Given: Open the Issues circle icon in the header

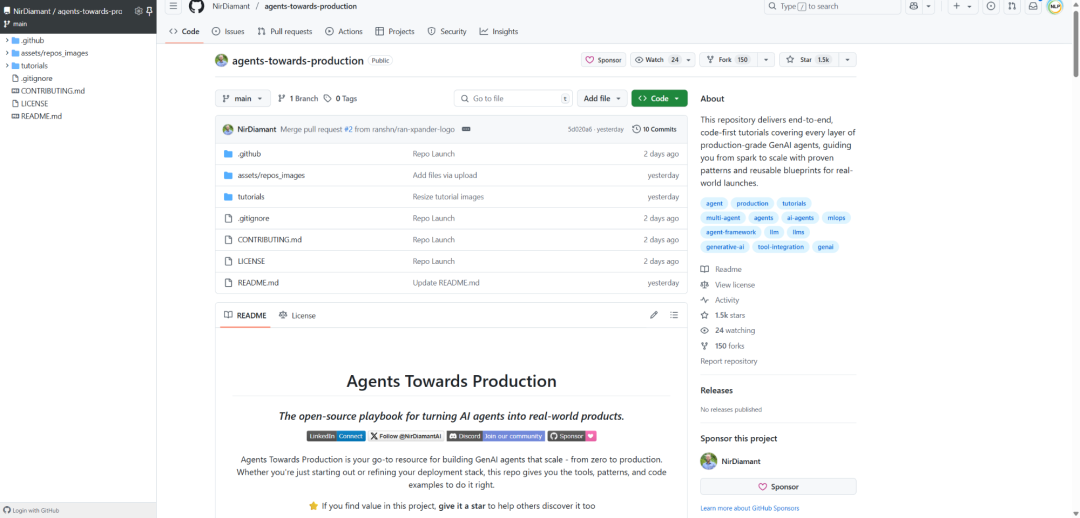Looking at the screenshot, I should (991, 6).
